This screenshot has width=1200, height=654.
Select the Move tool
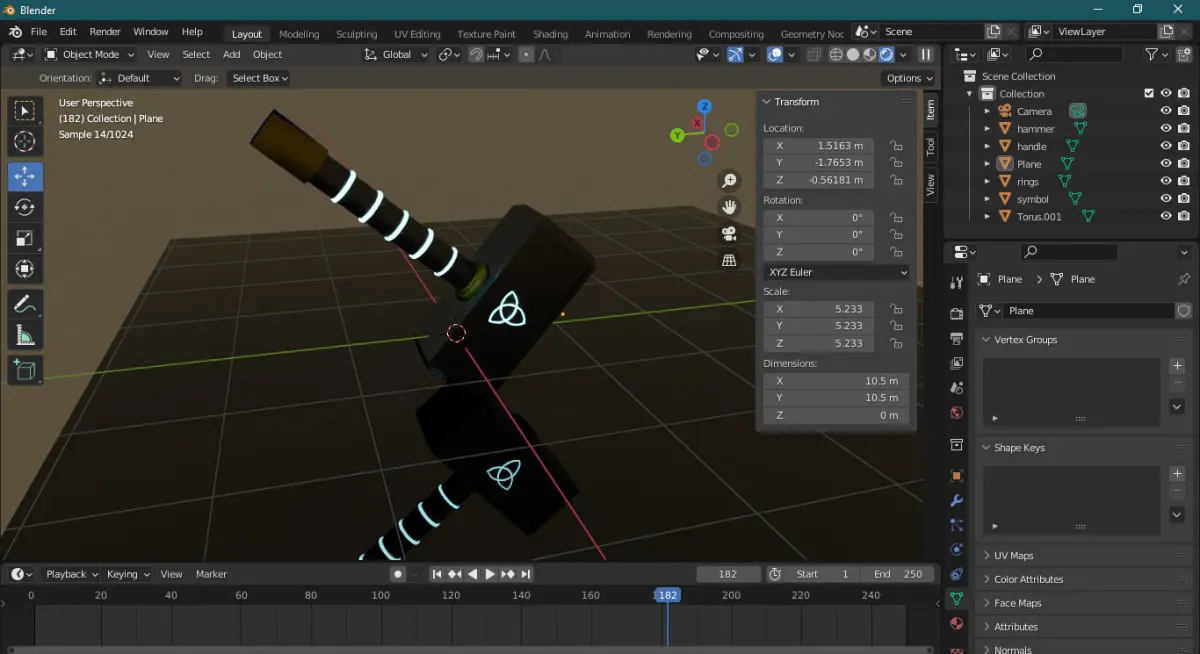point(25,177)
